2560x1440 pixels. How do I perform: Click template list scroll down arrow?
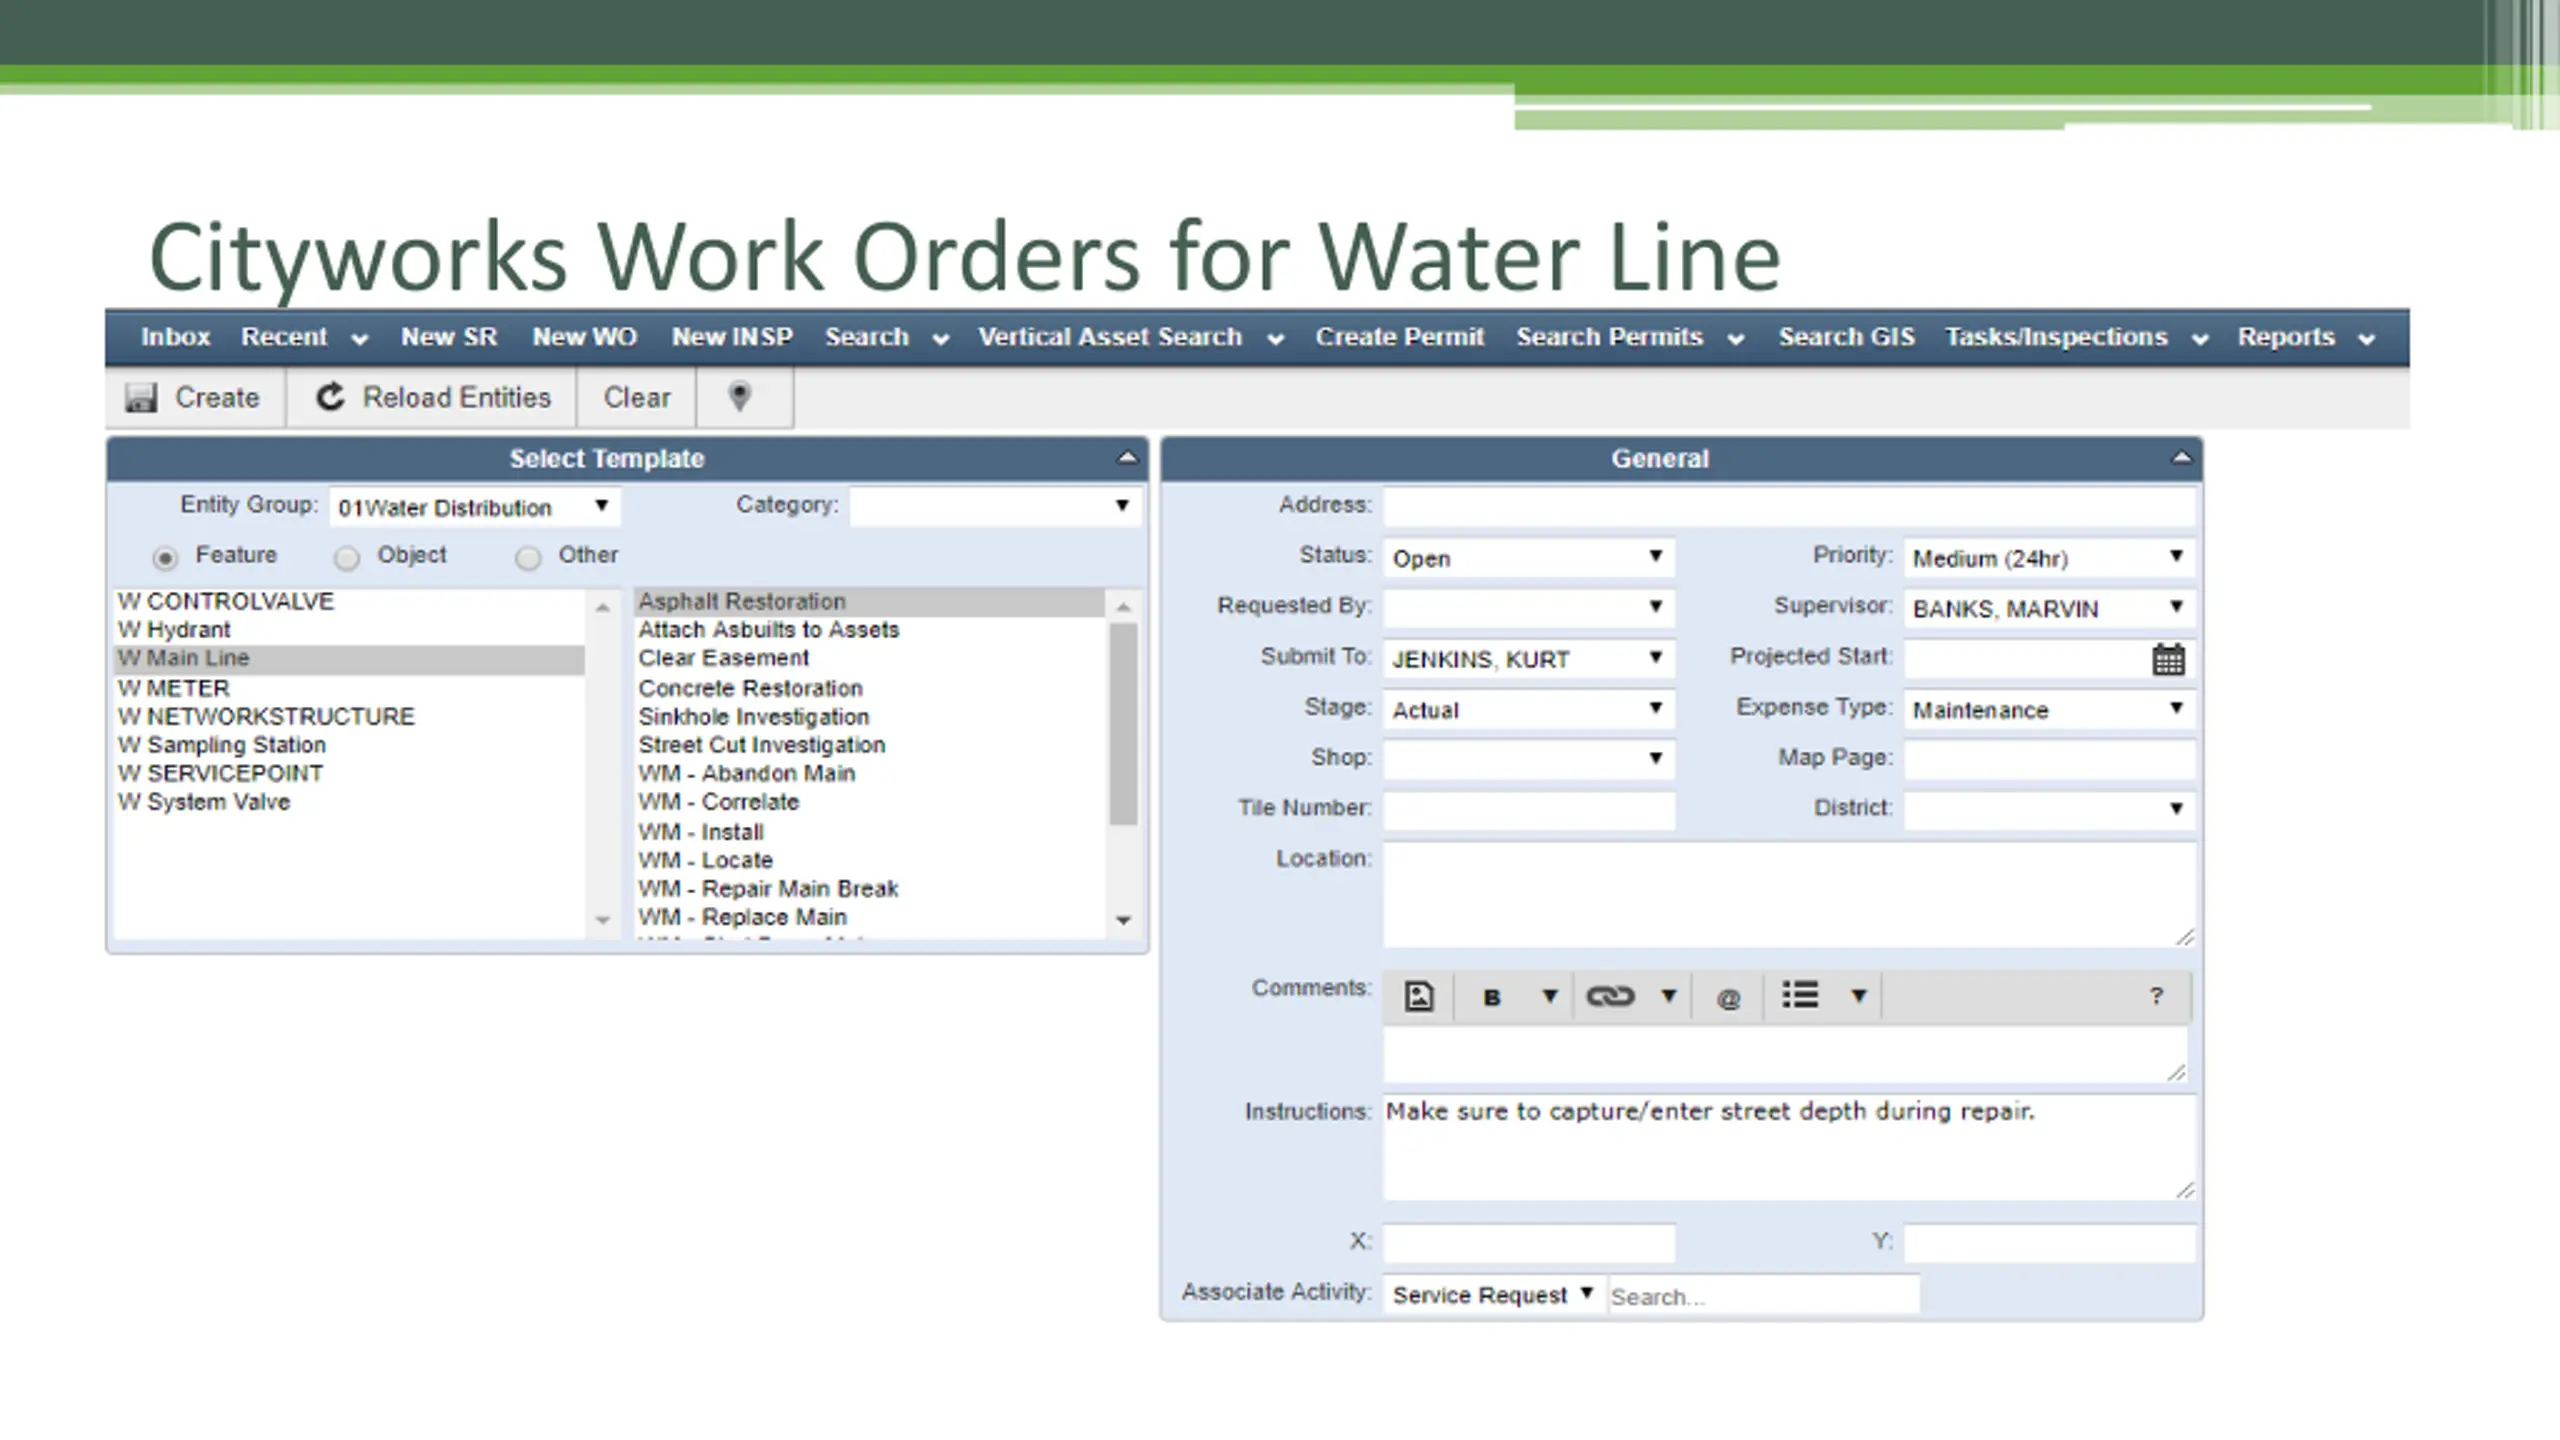pyautogui.click(x=1123, y=920)
